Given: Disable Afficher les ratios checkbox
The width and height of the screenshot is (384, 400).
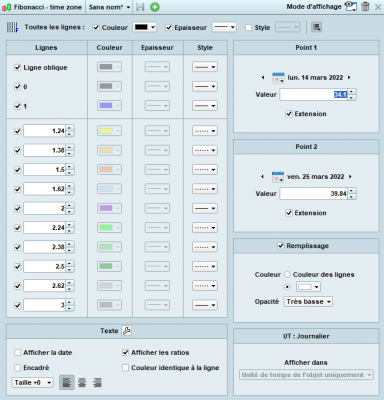Looking at the screenshot, I should (126, 352).
